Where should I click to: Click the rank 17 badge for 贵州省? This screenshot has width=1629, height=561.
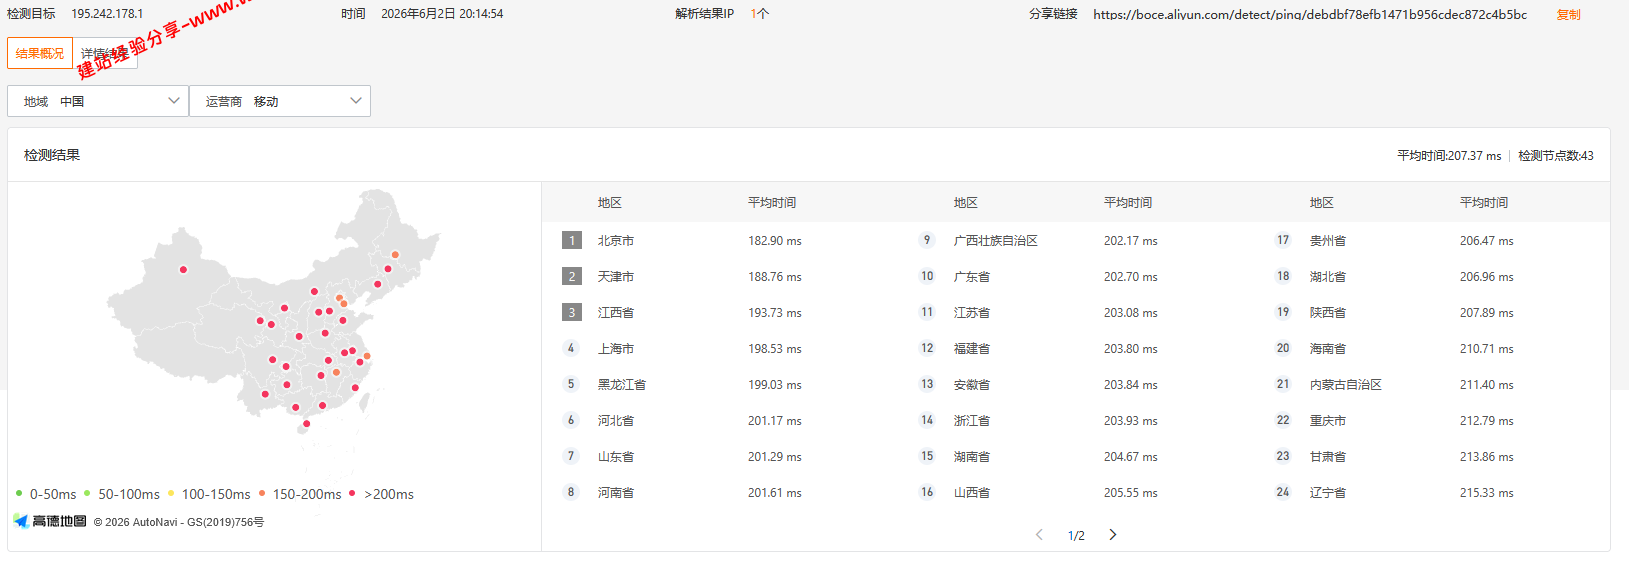coord(1283,240)
